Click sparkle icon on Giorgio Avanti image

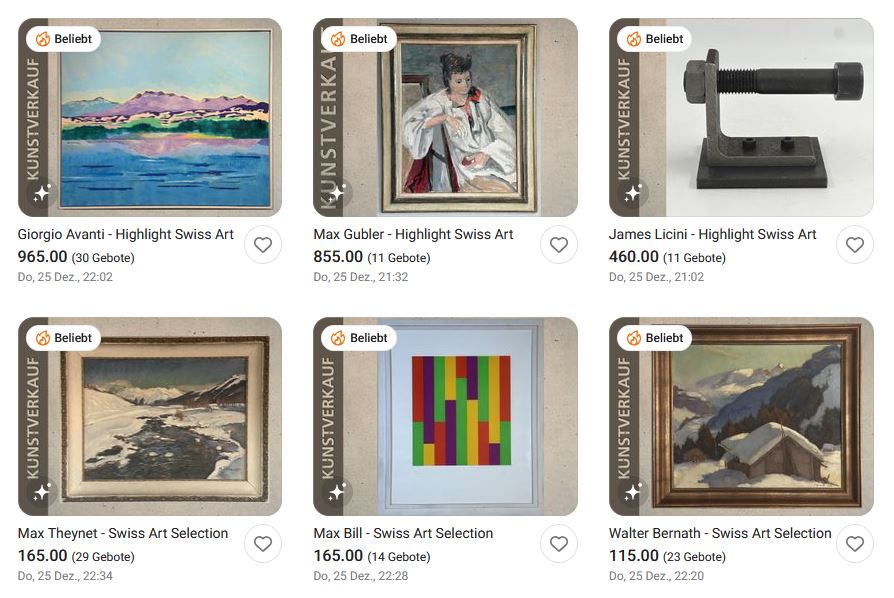click(42, 193)
